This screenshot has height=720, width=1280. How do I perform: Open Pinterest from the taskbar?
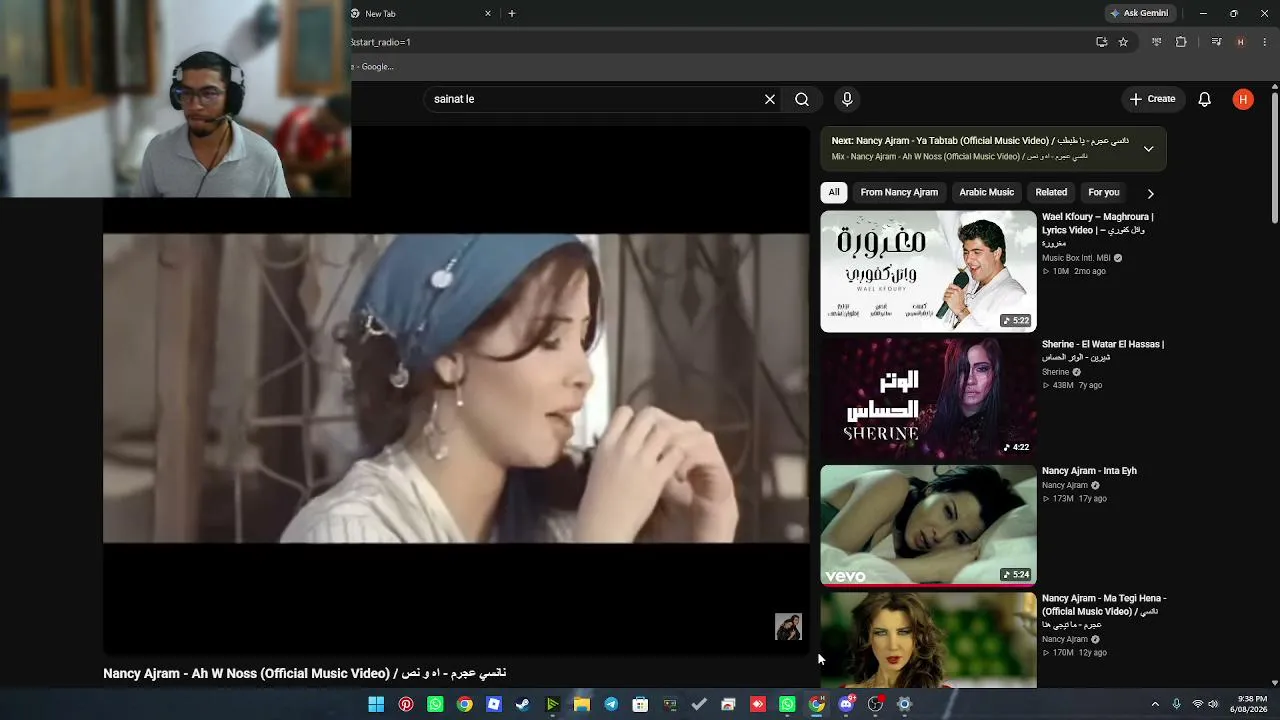(x=406, y=704)
